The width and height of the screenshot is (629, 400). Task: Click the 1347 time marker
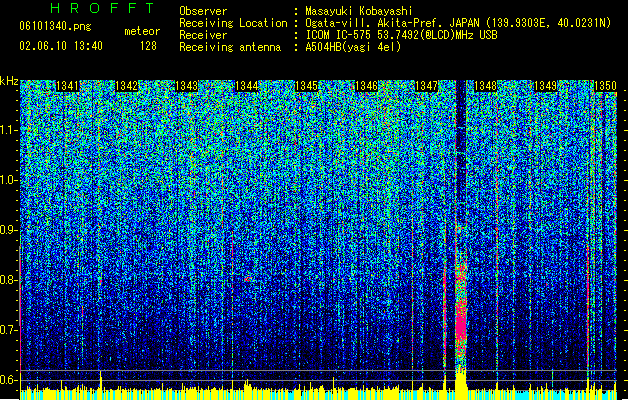point(426,86)
